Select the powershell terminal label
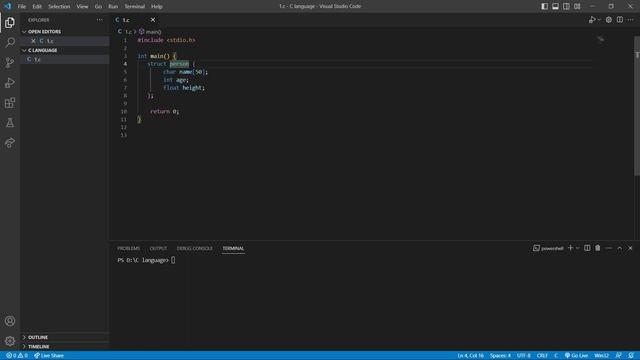This screenshot has height=360, width=640. tap(548, 248)
